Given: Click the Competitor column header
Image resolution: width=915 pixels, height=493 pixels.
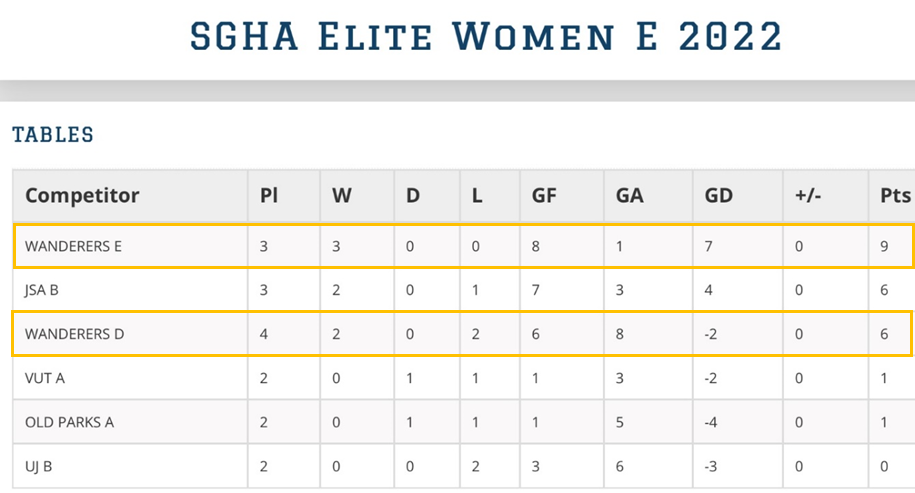Looking at the screenshot, I should click(82, 195).
